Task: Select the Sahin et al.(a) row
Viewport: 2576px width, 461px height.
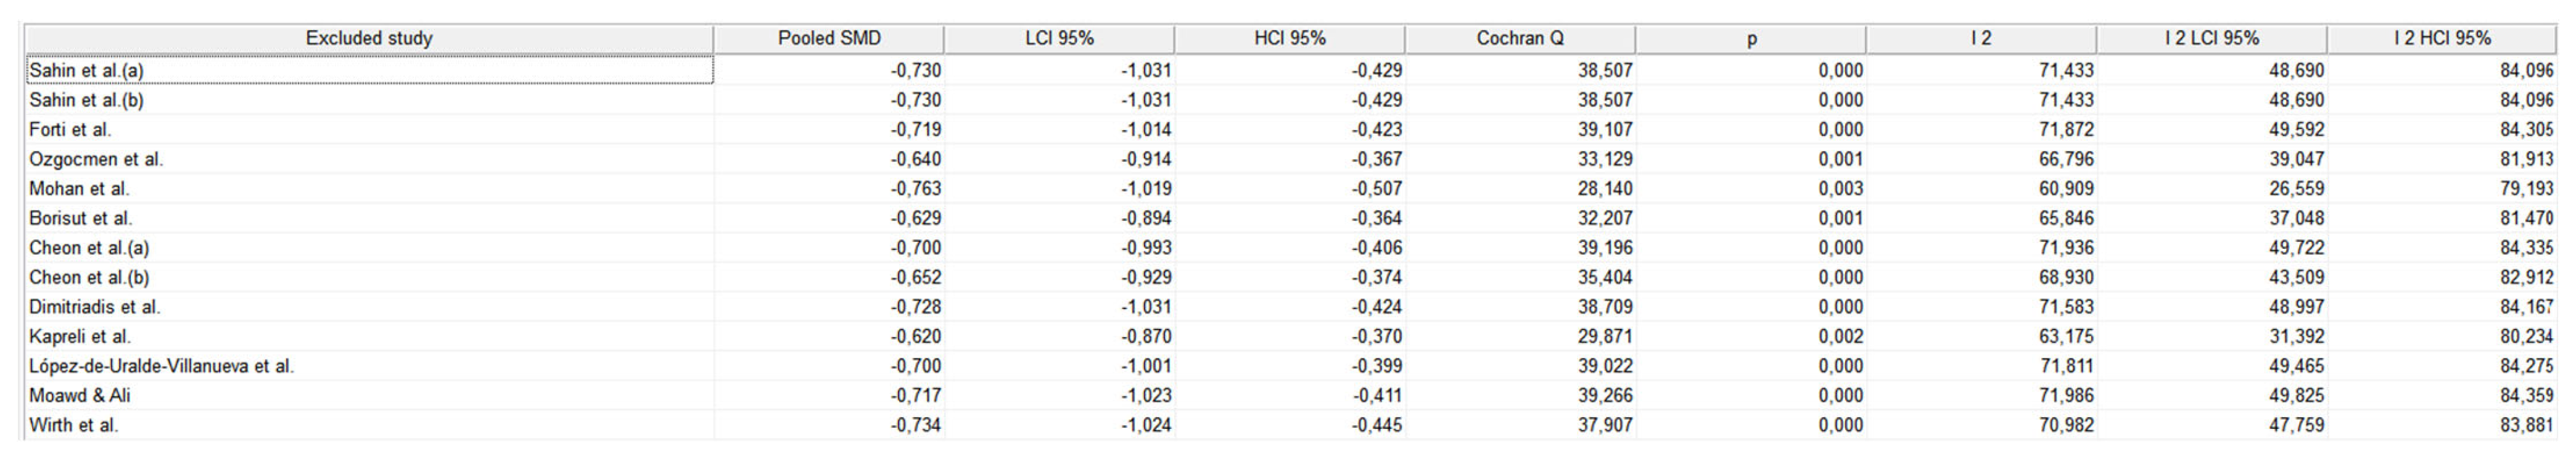Action: [x=87, y=70]
